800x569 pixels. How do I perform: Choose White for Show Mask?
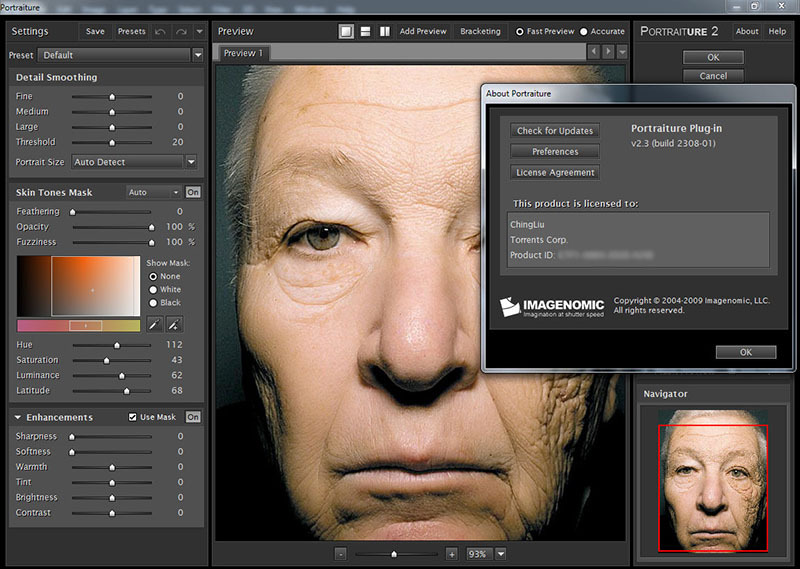(x=153, y=289)
